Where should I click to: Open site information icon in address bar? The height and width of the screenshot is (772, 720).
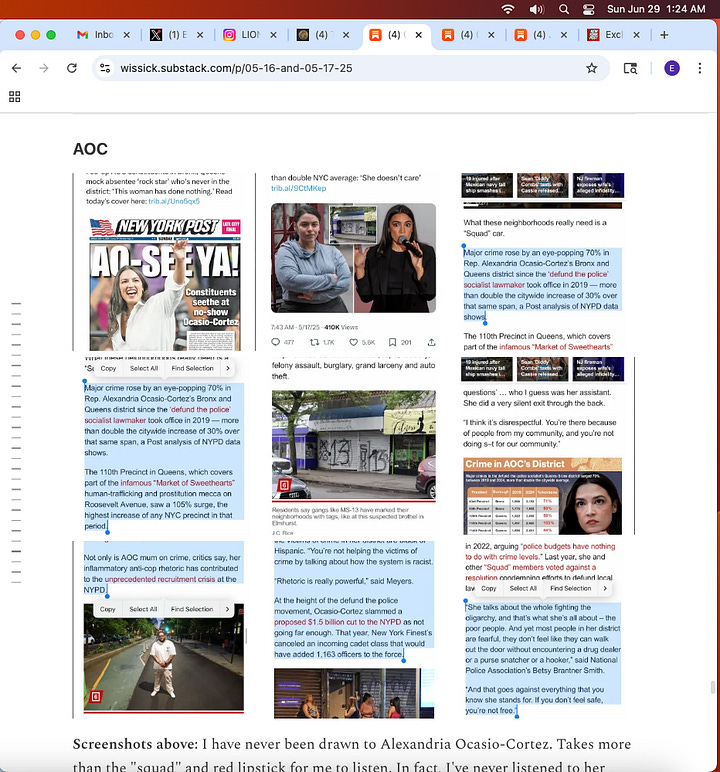tap(105, 68)
